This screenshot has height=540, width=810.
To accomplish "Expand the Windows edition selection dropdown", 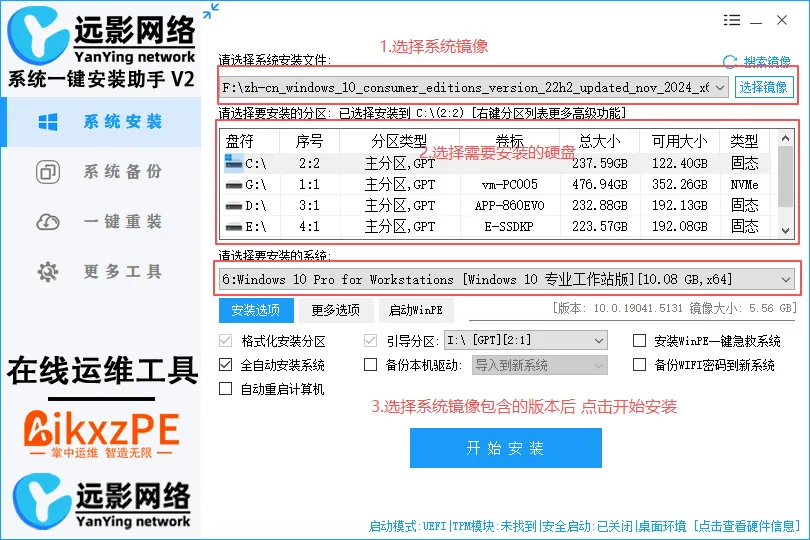I will pos(785,280).
